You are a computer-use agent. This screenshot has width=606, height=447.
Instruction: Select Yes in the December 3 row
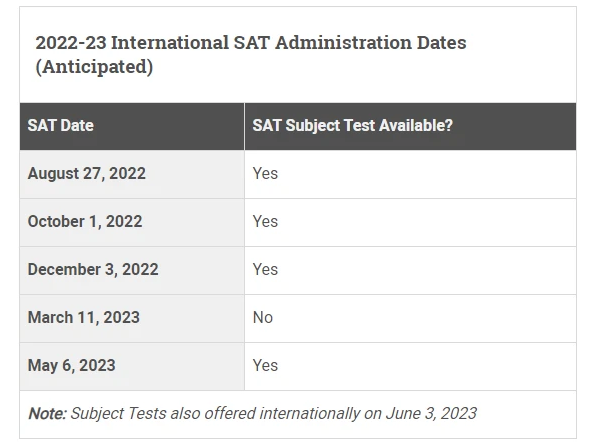[265, 269]
